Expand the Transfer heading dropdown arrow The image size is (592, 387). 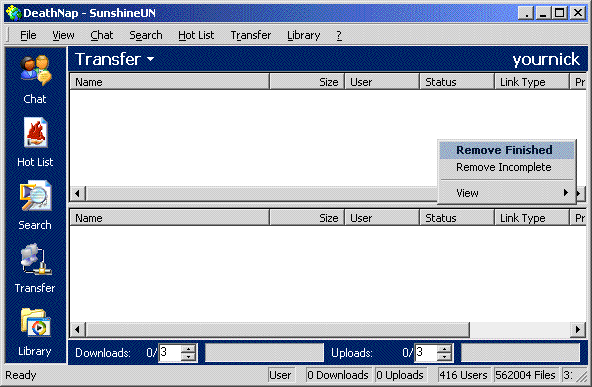click(x=151, y=59)
